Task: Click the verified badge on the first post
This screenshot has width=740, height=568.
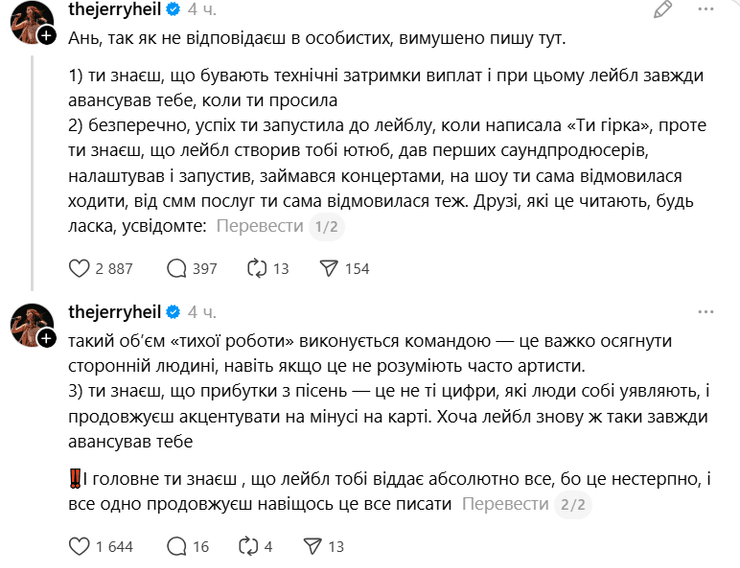Action: pyautogui.click(x=172, y=10)
